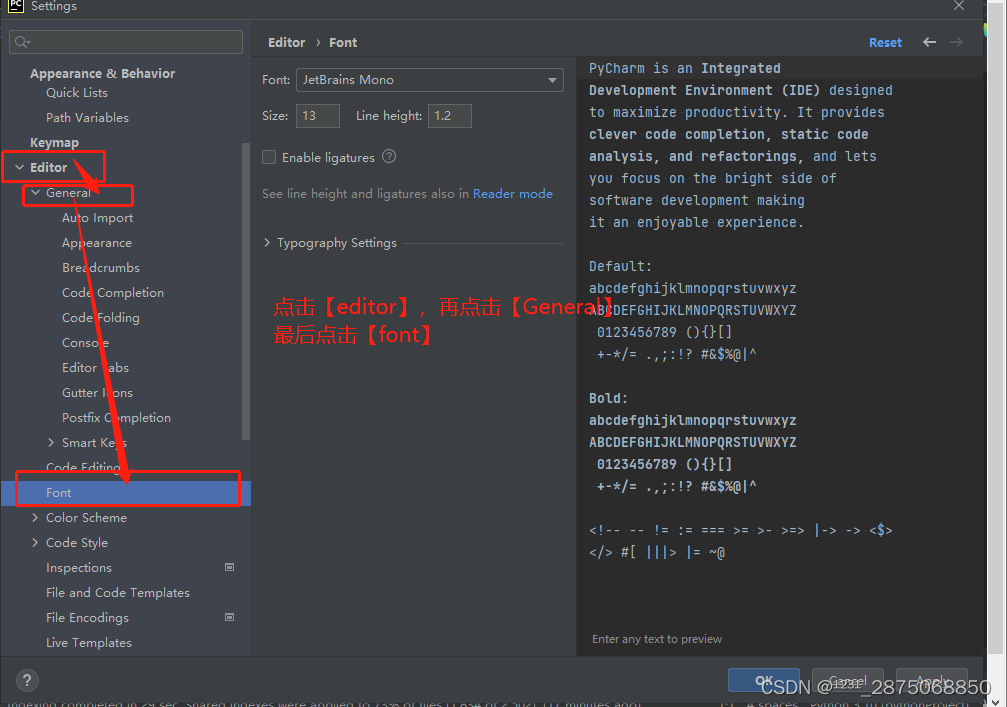Select Inspections settings item
Image resolution: width=1007 pixels, height=707 pixels.
click(79, 568)
